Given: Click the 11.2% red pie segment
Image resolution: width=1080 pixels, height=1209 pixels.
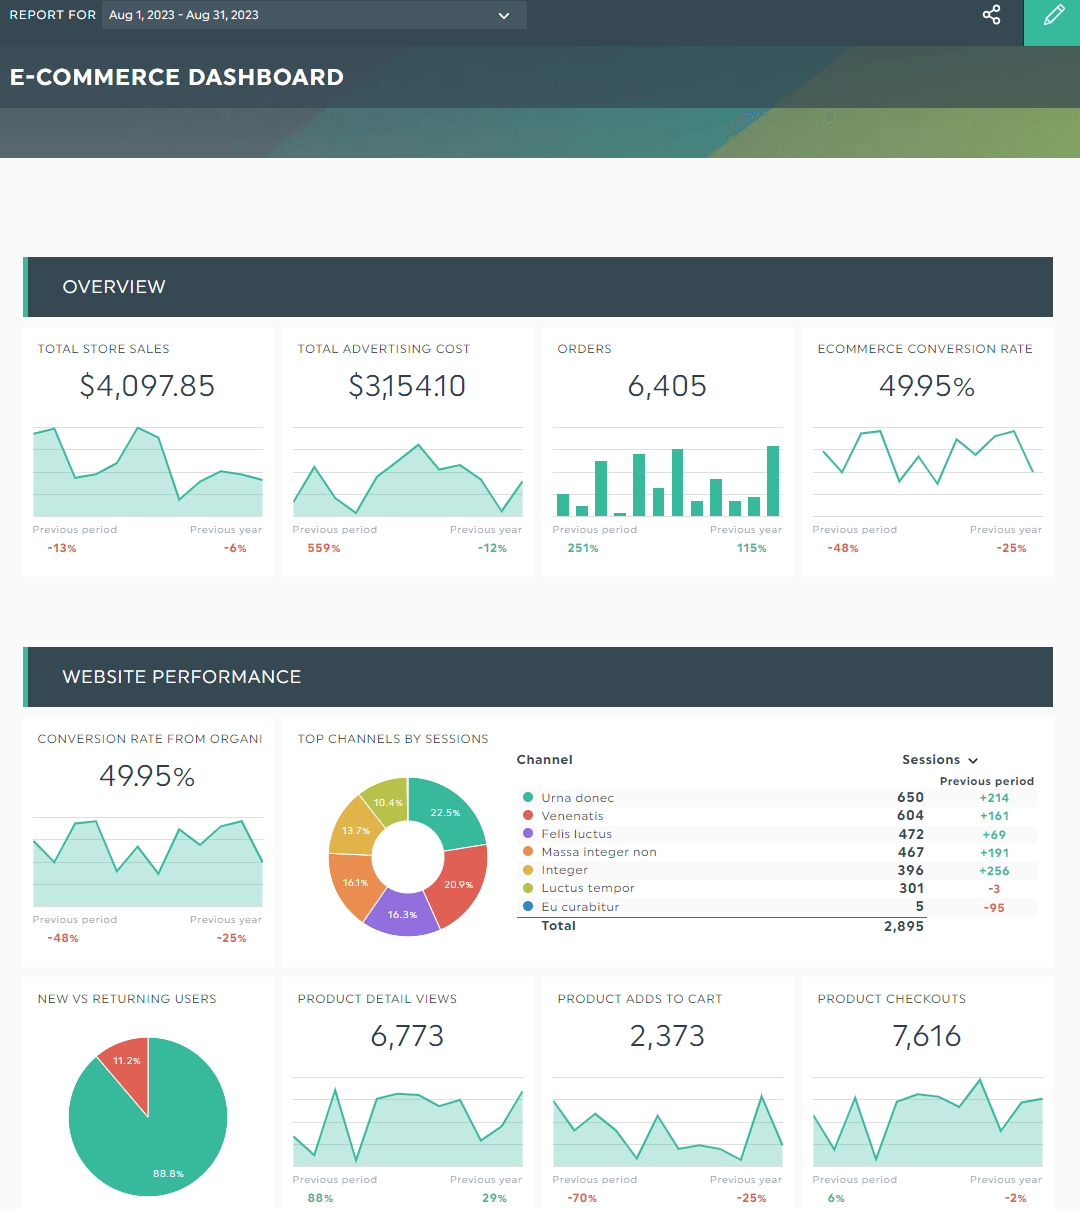Looking at the screenshot, I should point(127,1062).
